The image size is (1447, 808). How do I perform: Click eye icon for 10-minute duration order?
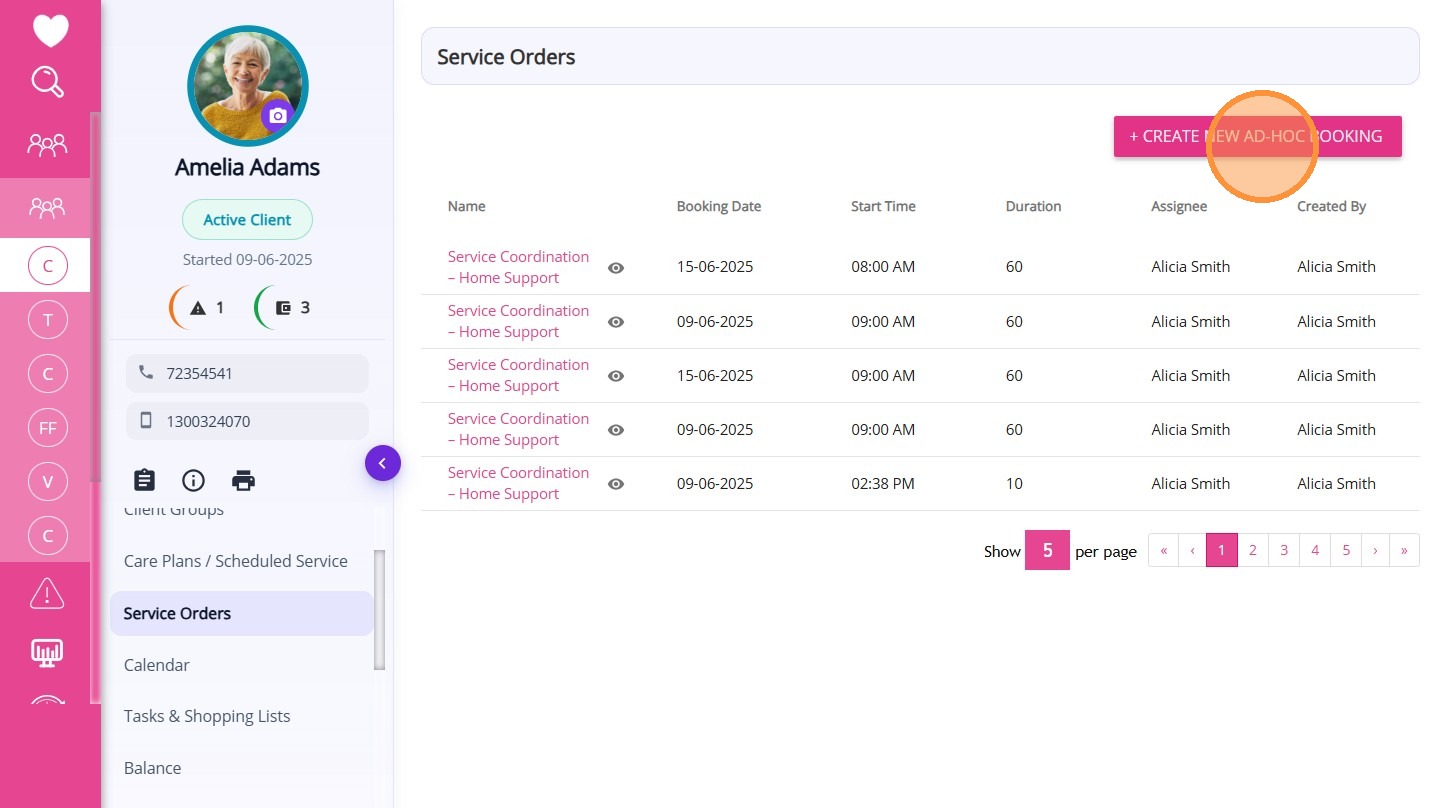tap(616, 484)
